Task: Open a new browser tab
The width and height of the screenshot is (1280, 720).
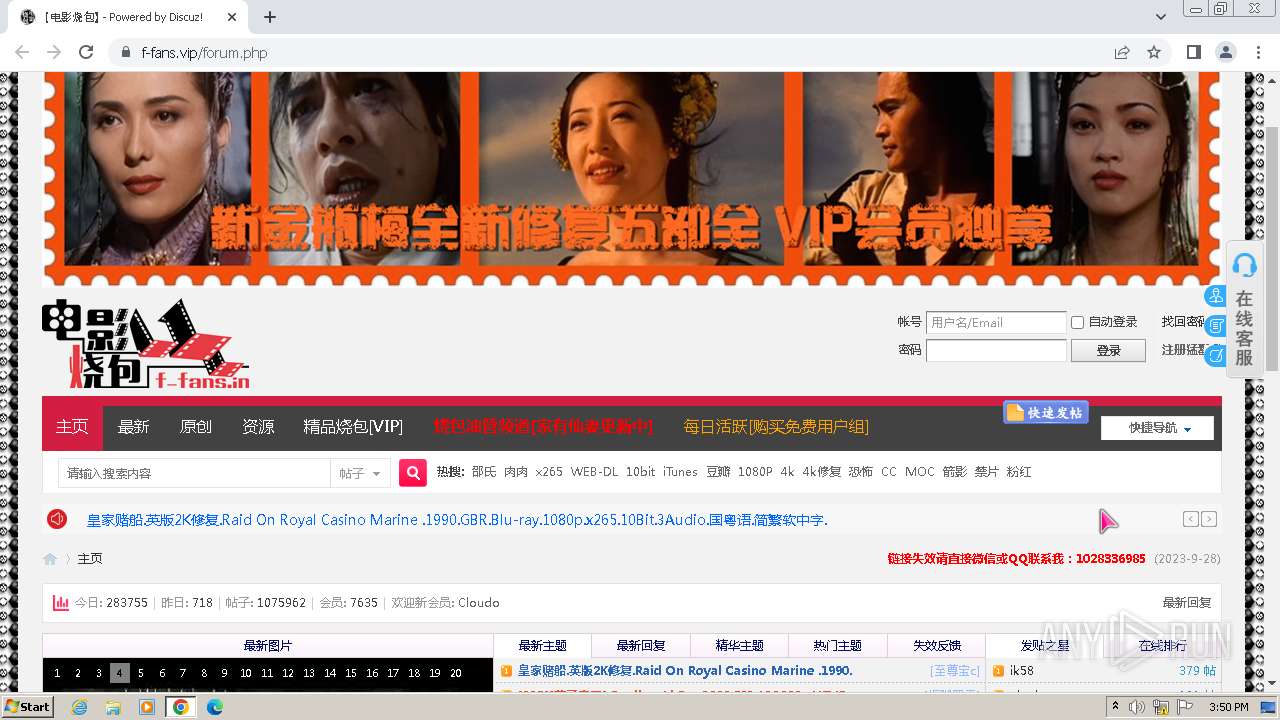Action: pos(270,17)
